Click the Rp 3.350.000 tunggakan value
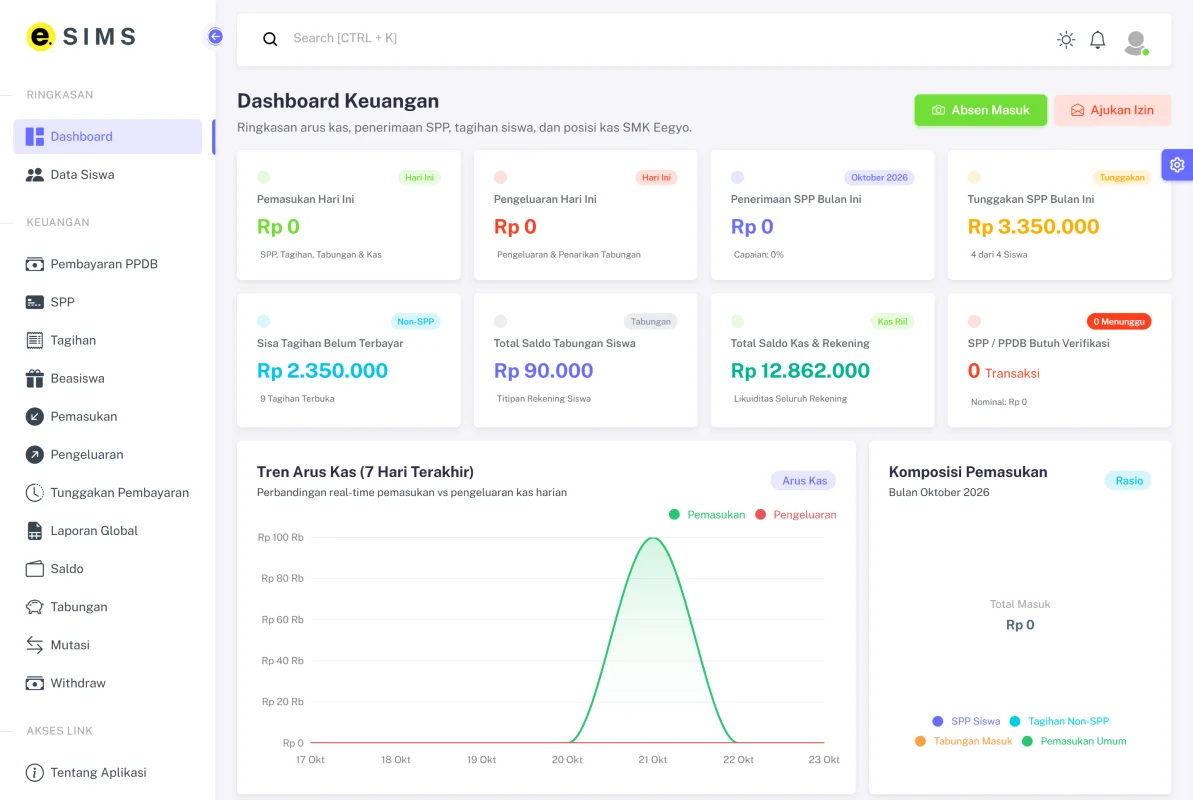Viewport: 1193px width, 800px height. (1033, 226)
